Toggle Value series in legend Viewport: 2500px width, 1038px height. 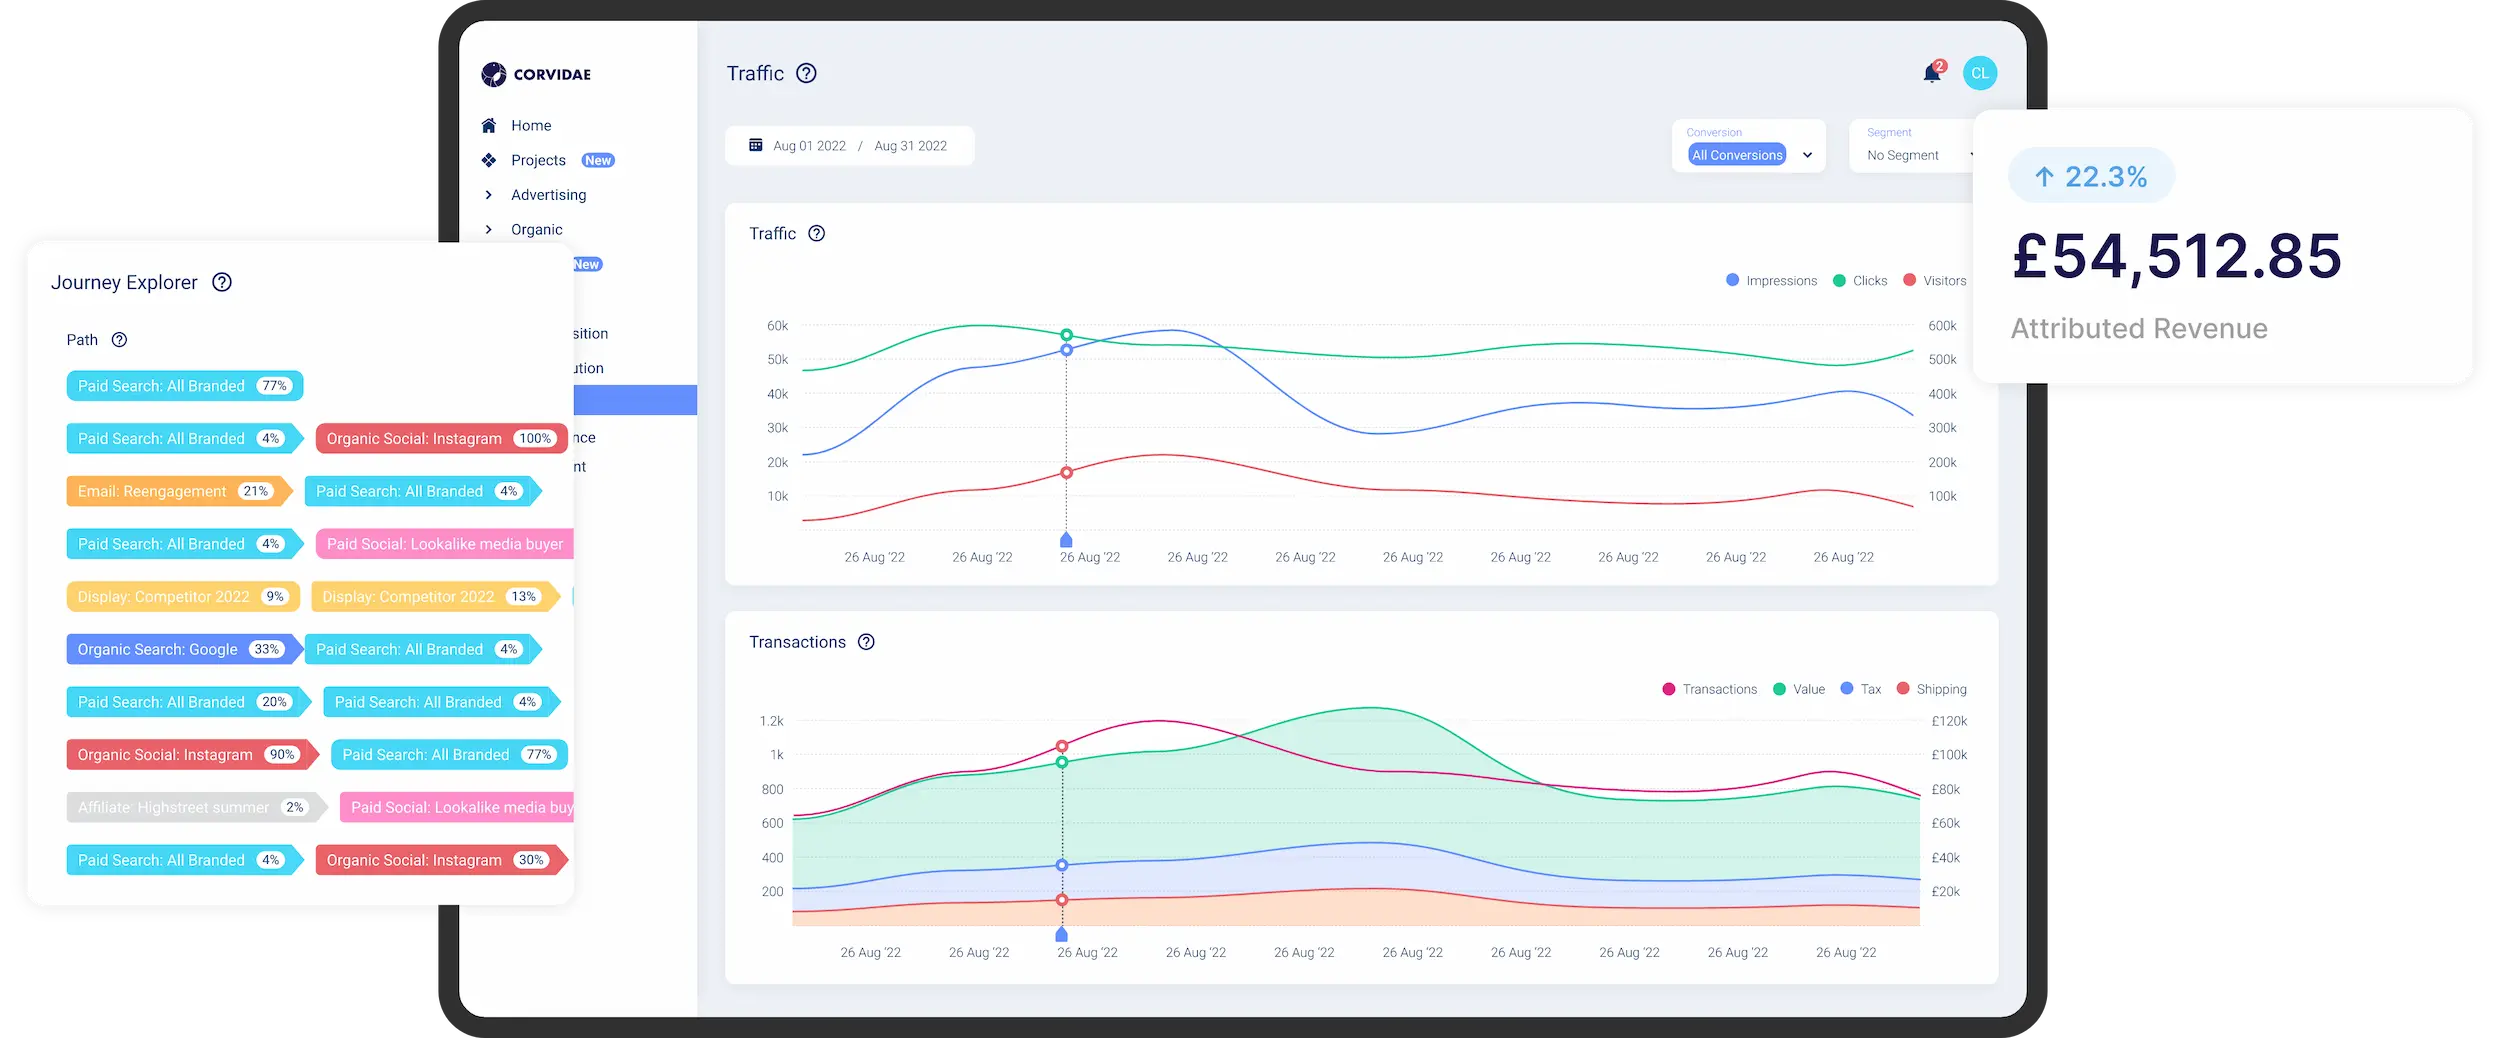(x=1799, y=689)
